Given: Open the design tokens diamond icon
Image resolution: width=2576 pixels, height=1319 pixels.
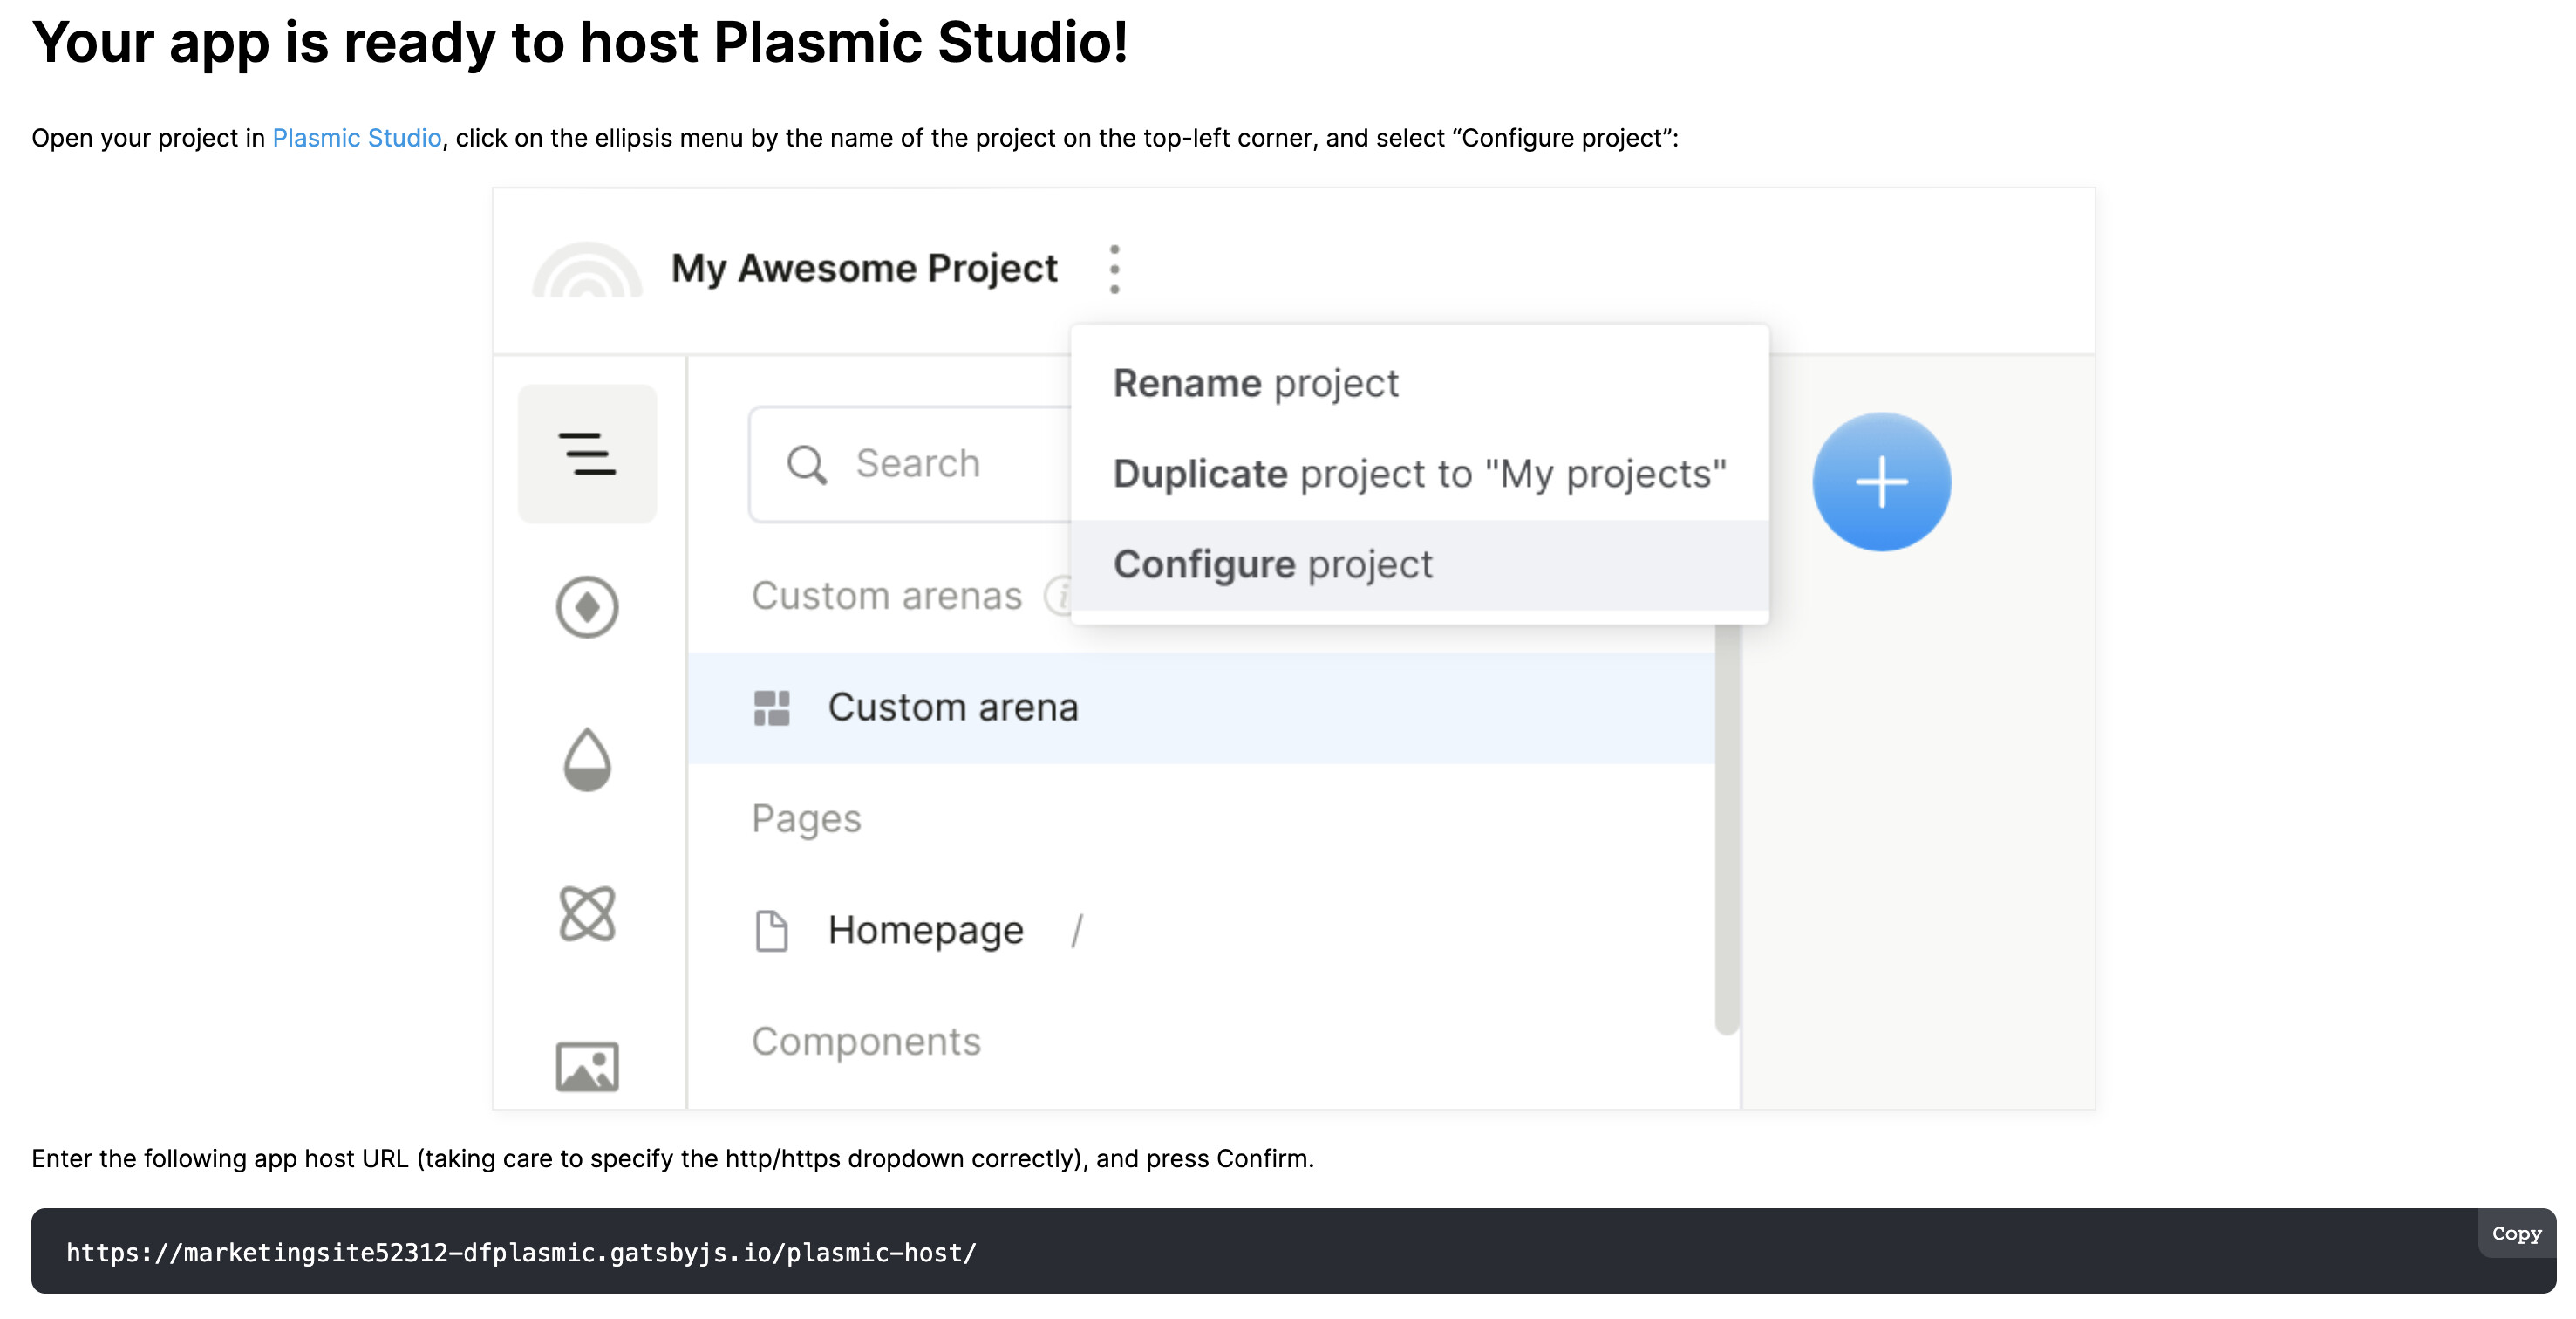Looking at the screenshot, I should (x=587, y=607).
